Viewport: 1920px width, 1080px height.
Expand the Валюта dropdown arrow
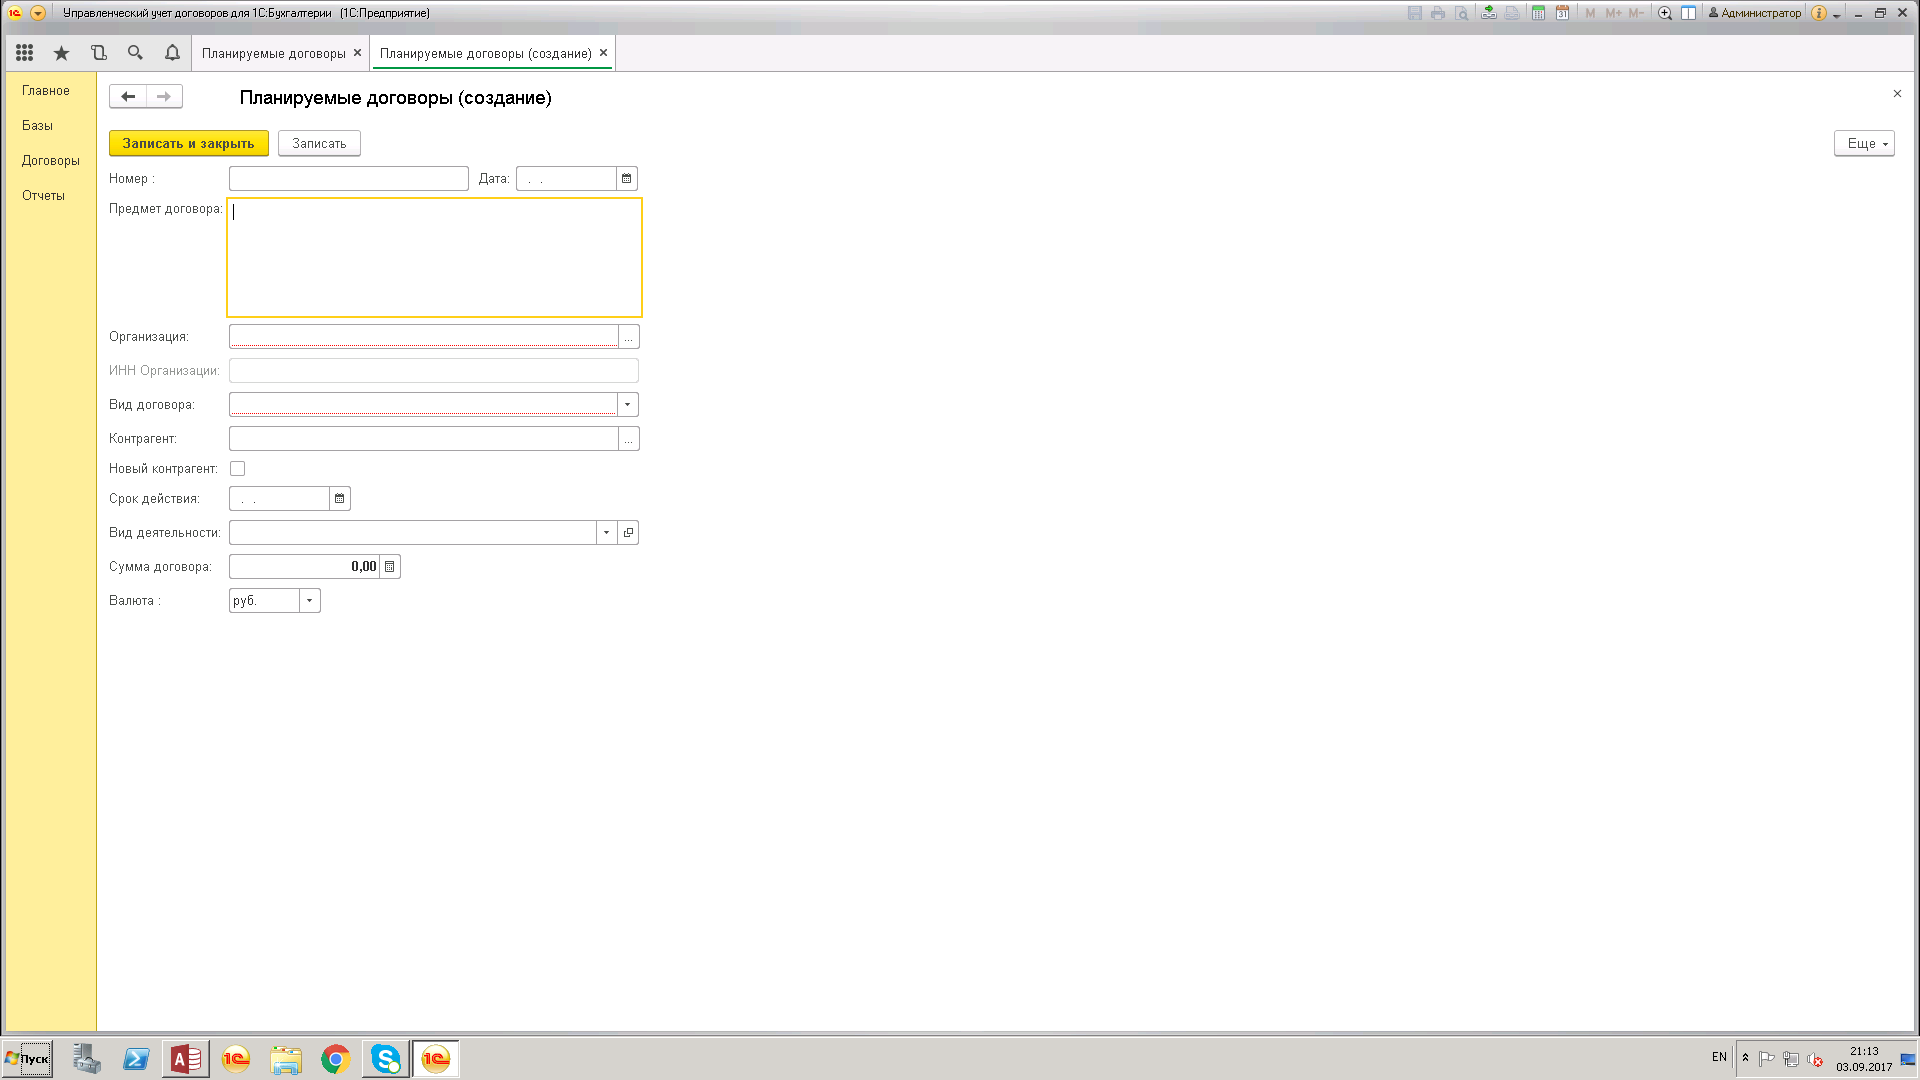coord(310,601)
